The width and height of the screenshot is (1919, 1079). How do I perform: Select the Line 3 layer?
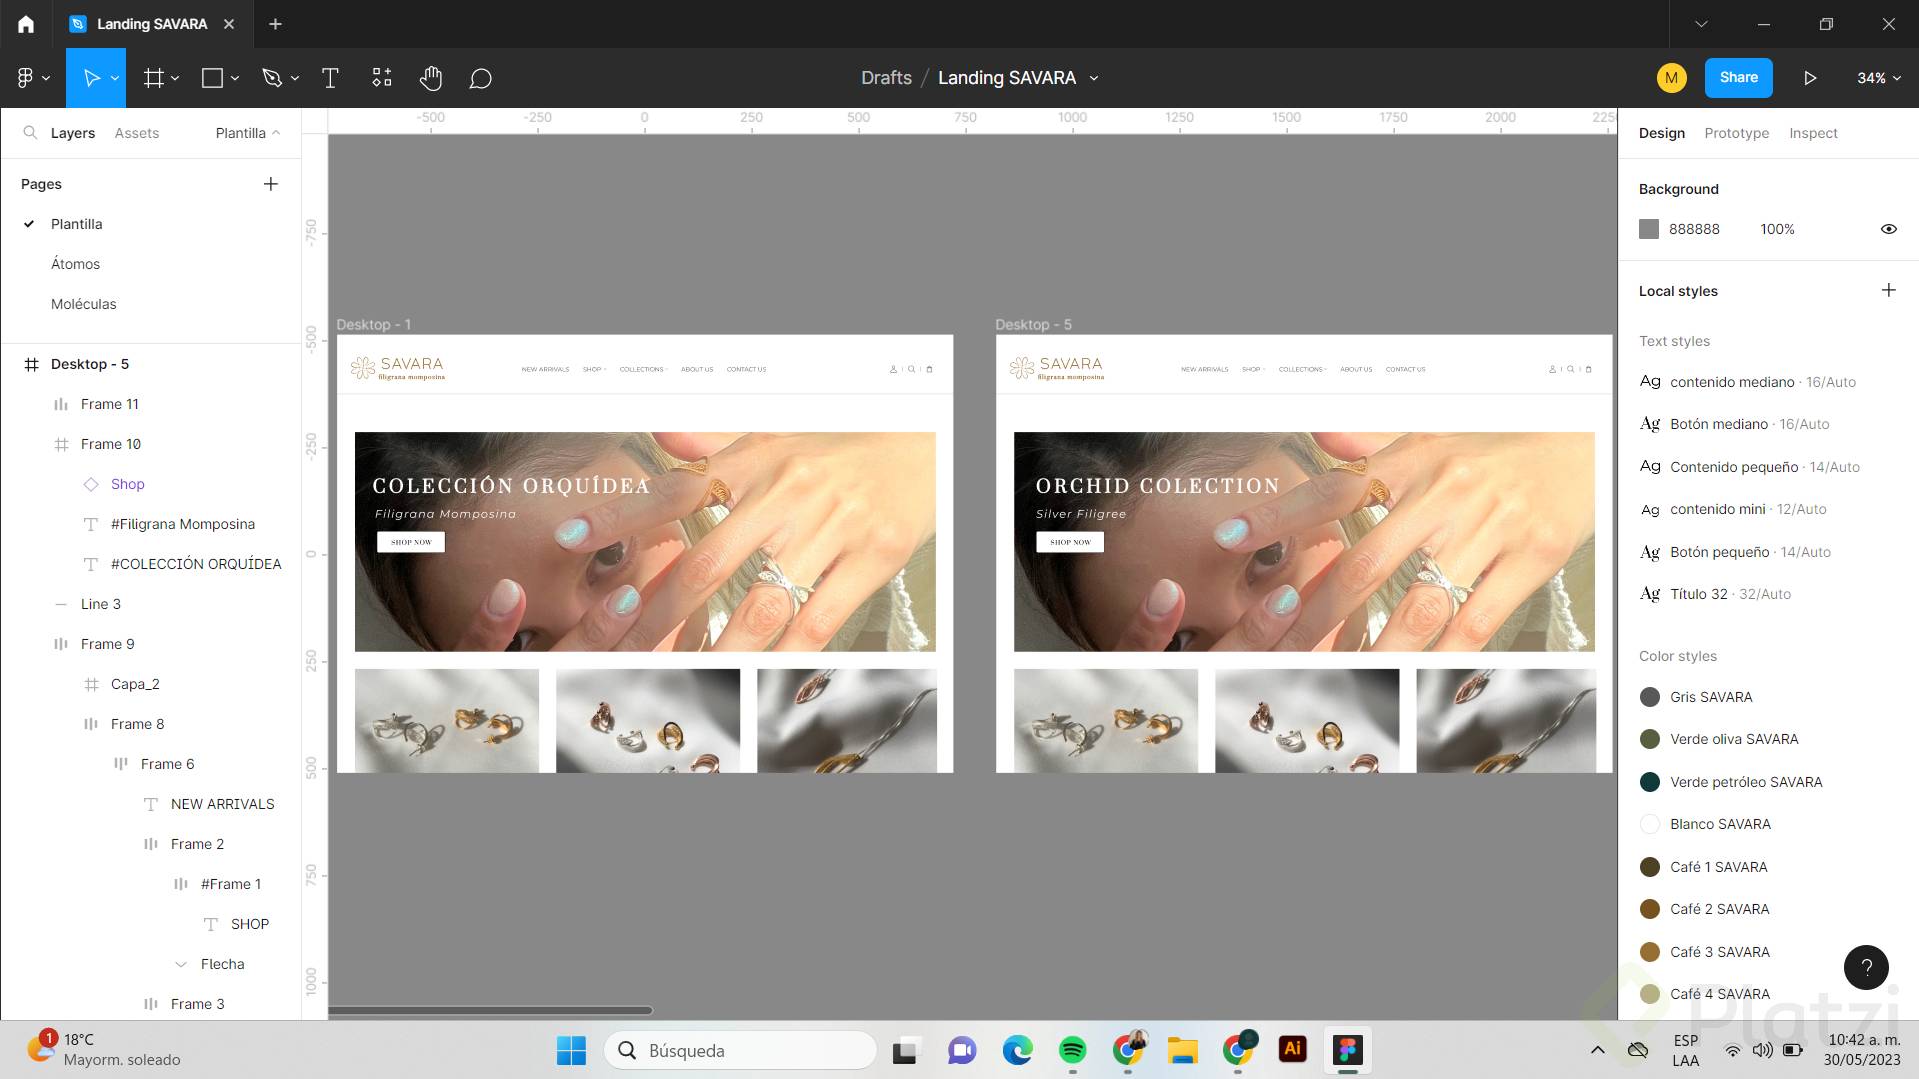(101, 604)
